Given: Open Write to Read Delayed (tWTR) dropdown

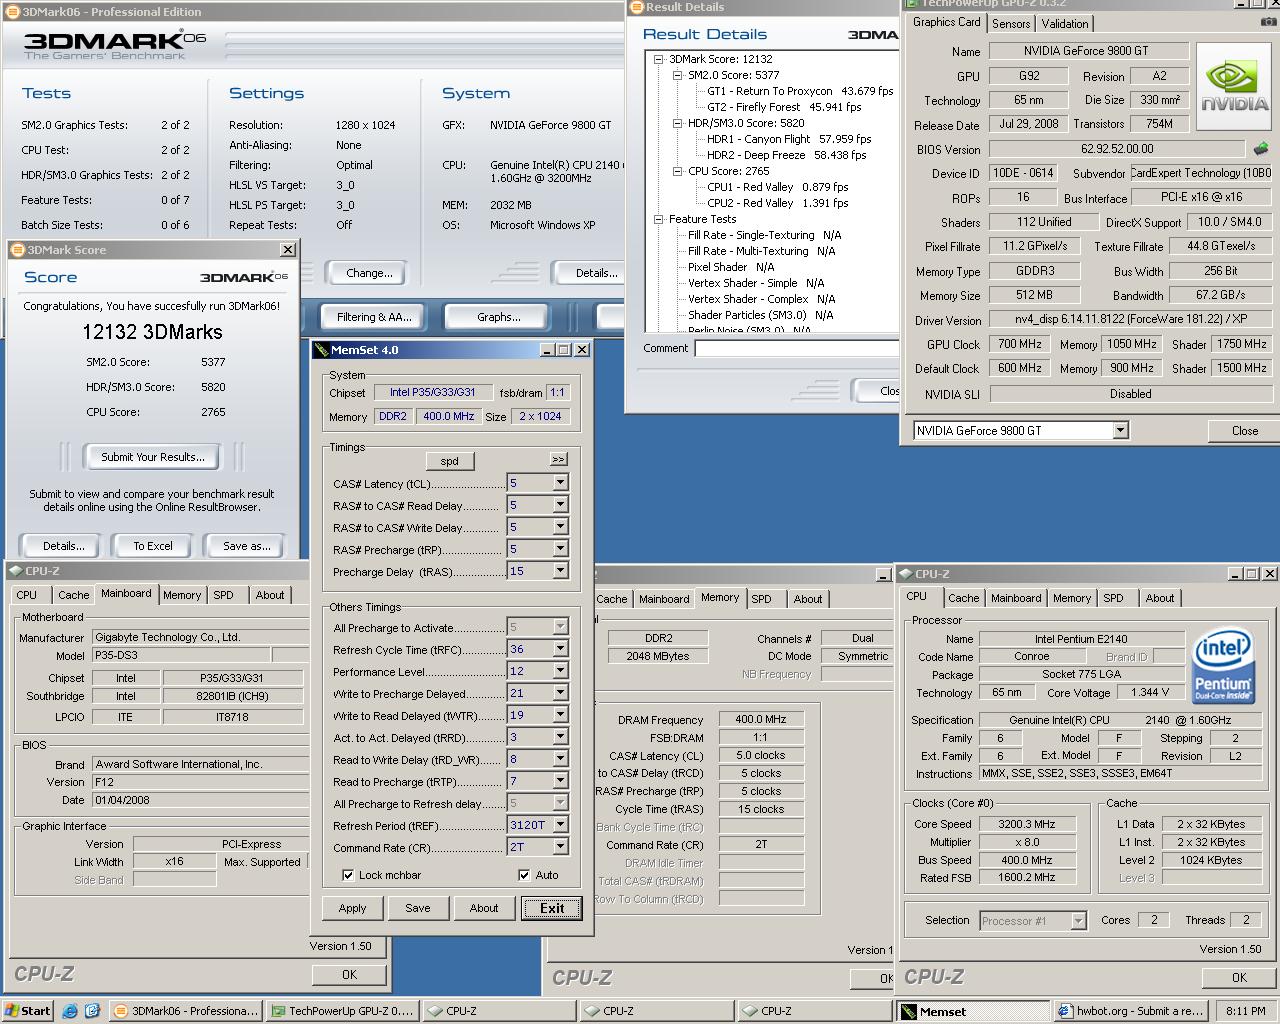Looking at the screenshot, I should pyautogui.click(x=560, y=715).
